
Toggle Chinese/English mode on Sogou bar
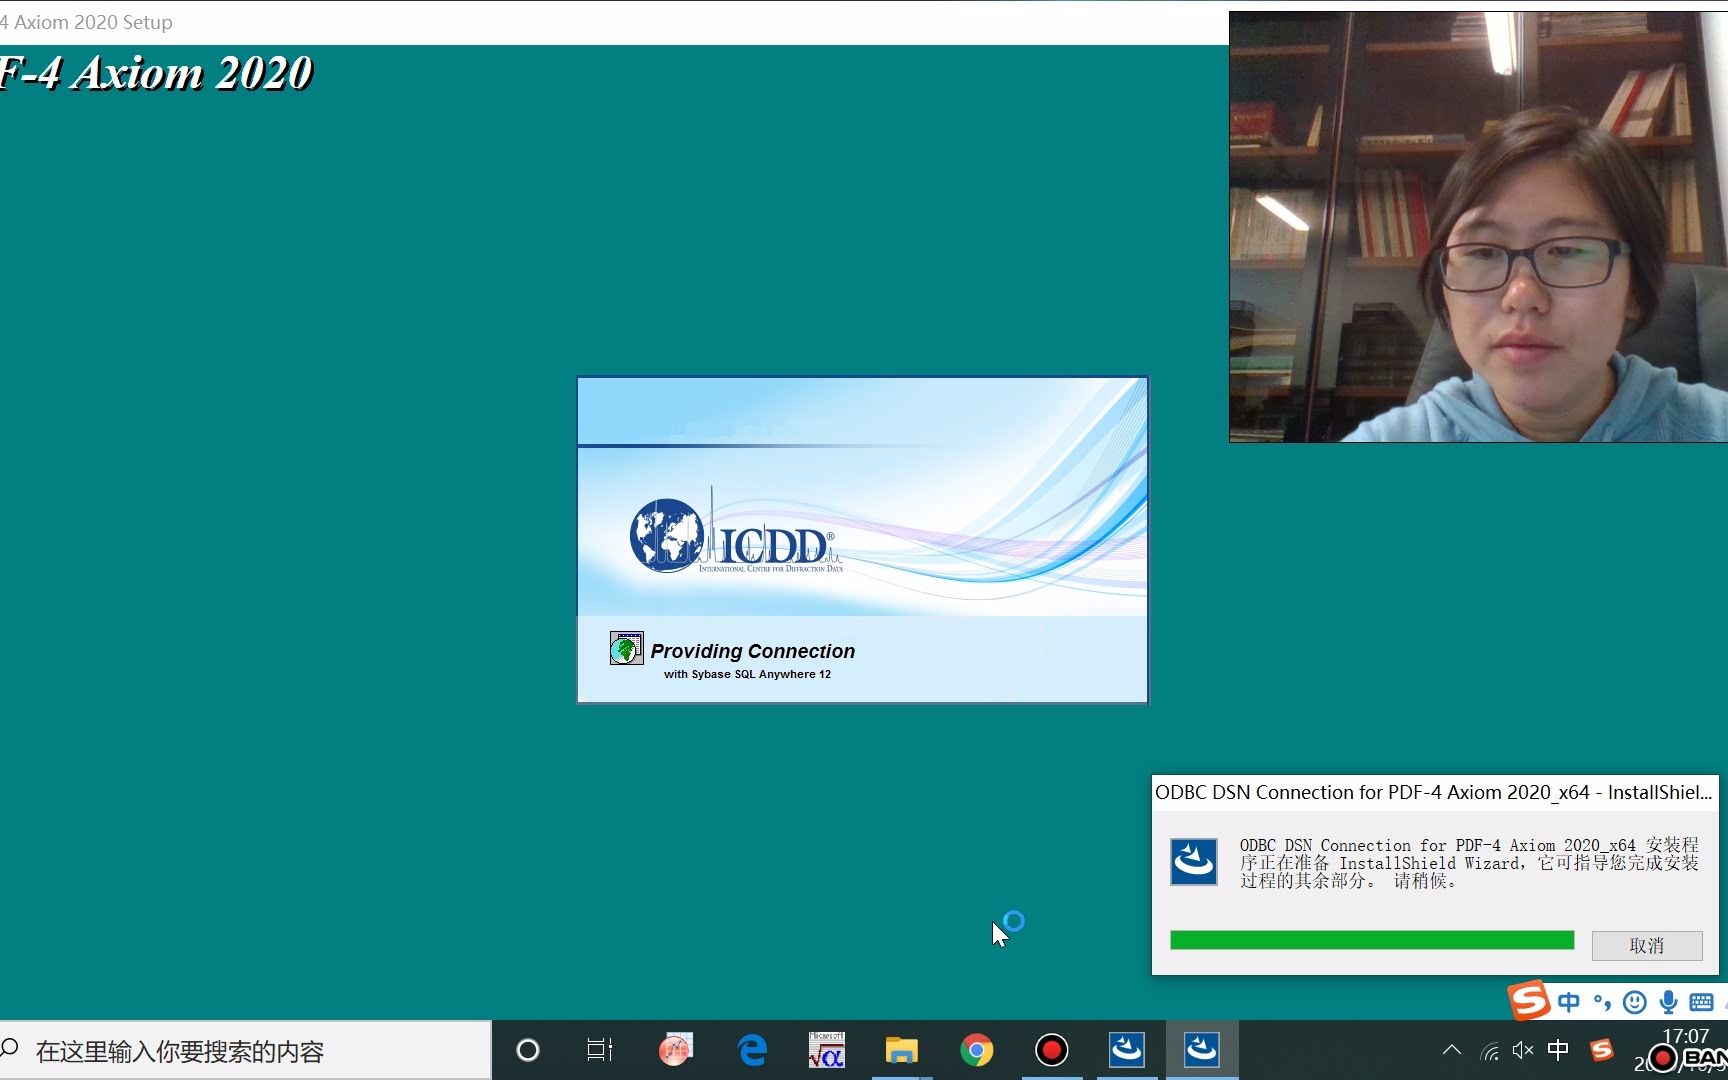(x=1568, y=1002)
